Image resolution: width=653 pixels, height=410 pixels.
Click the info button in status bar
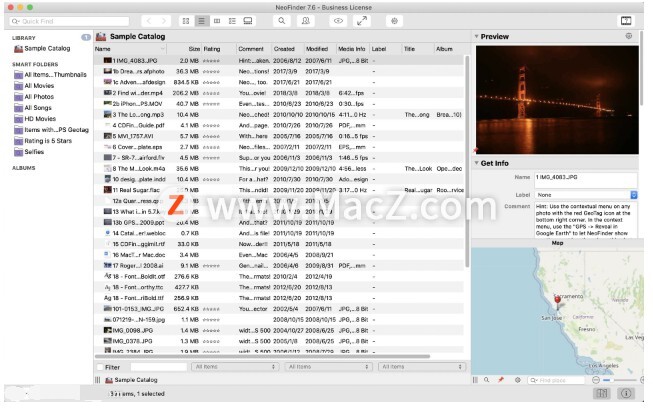coord(626,393)
